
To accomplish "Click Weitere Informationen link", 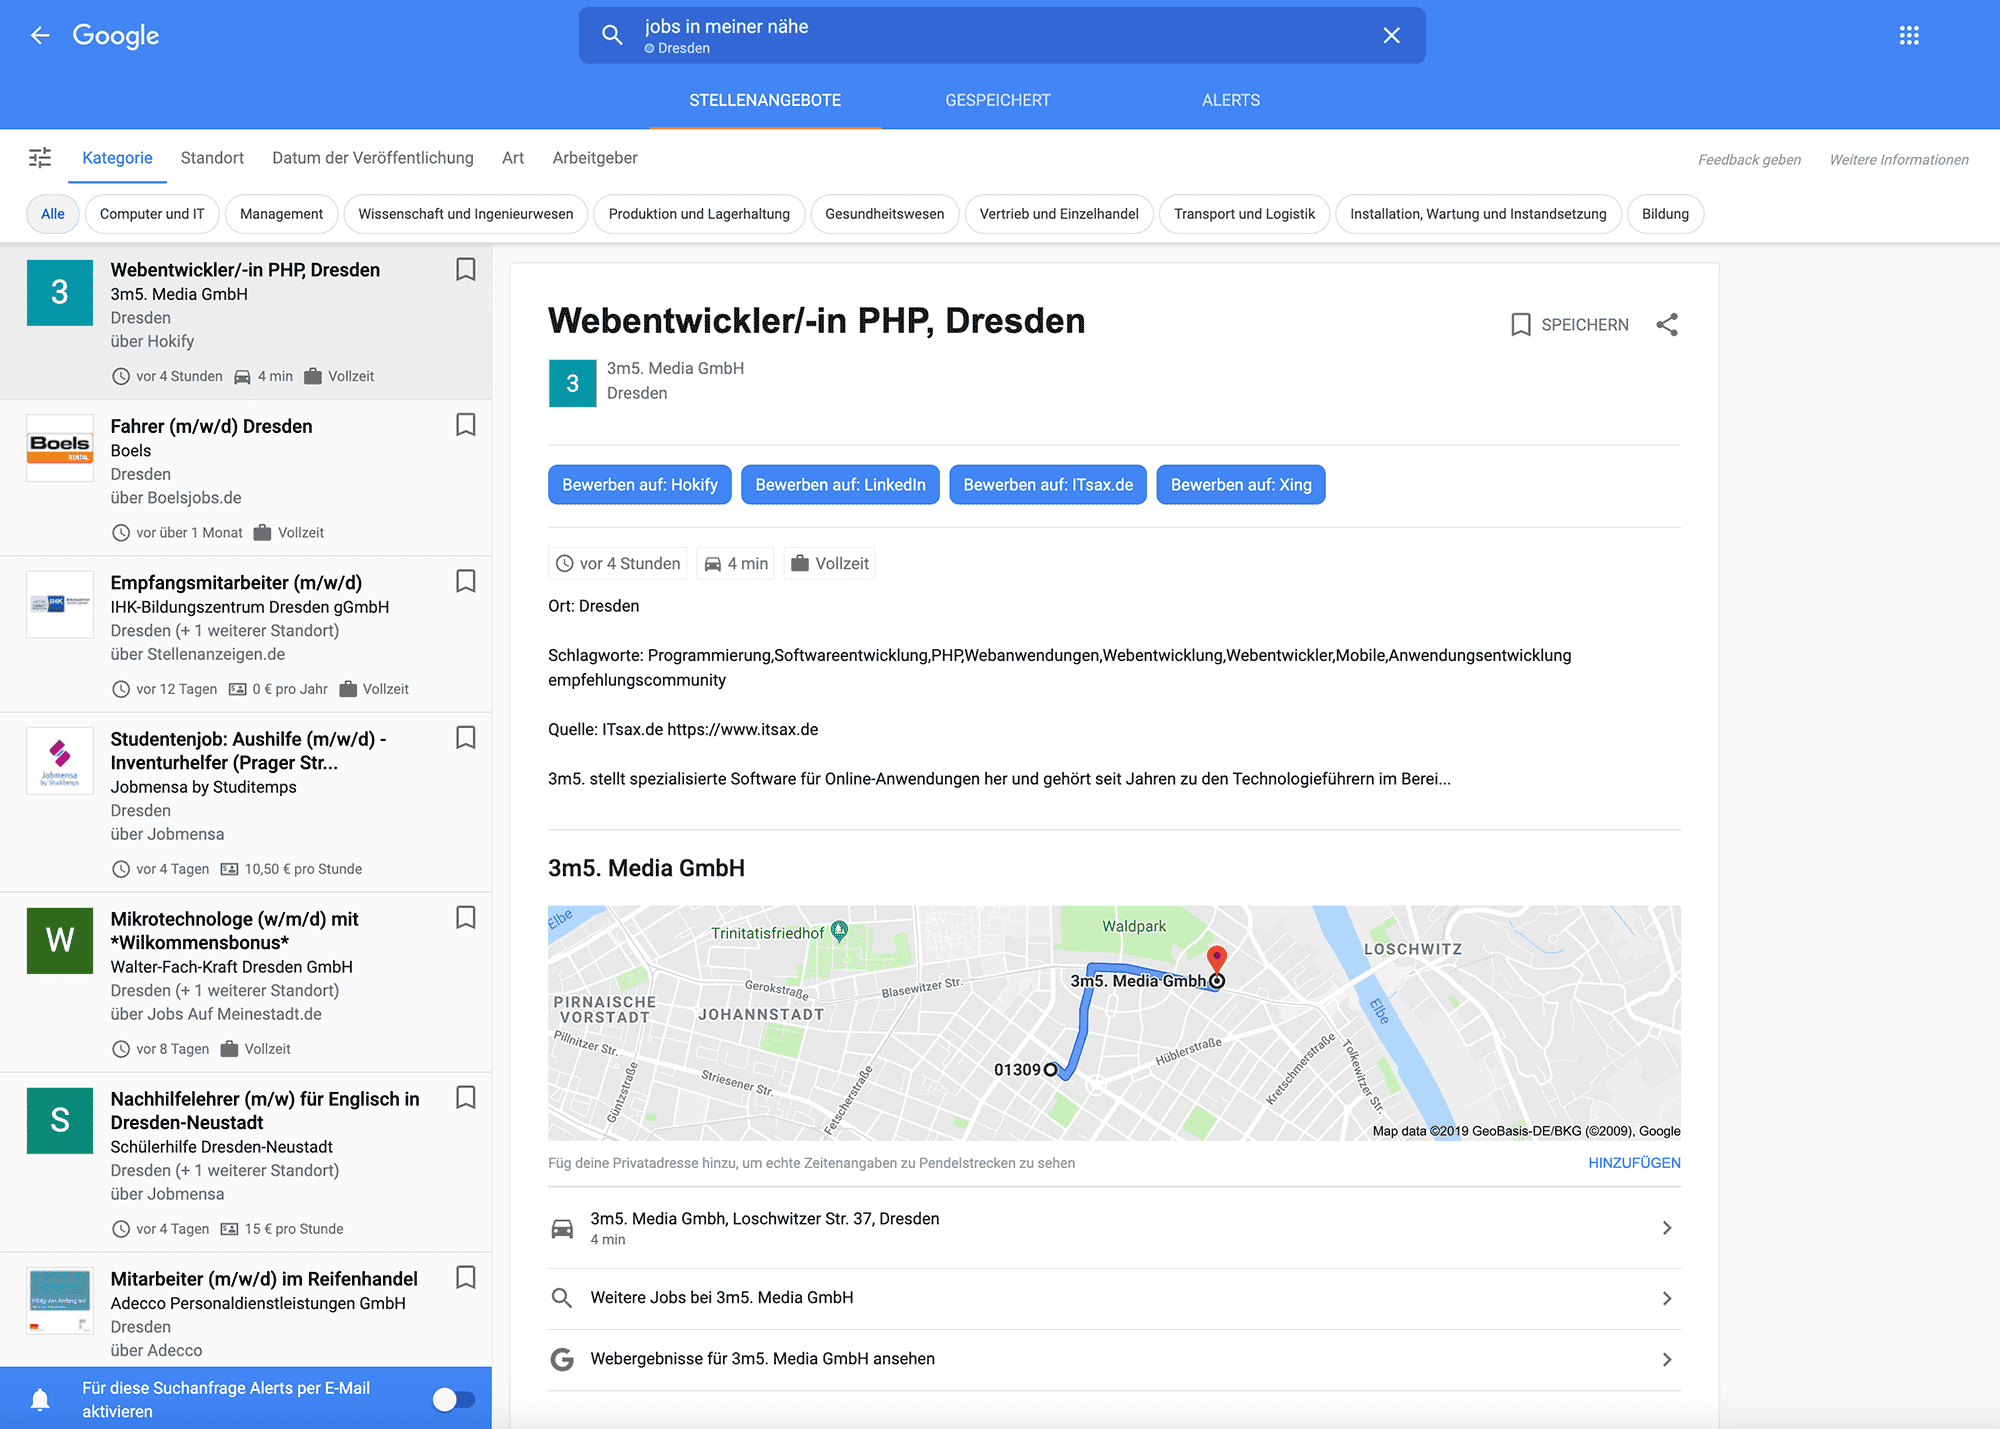I will 1899,160.
